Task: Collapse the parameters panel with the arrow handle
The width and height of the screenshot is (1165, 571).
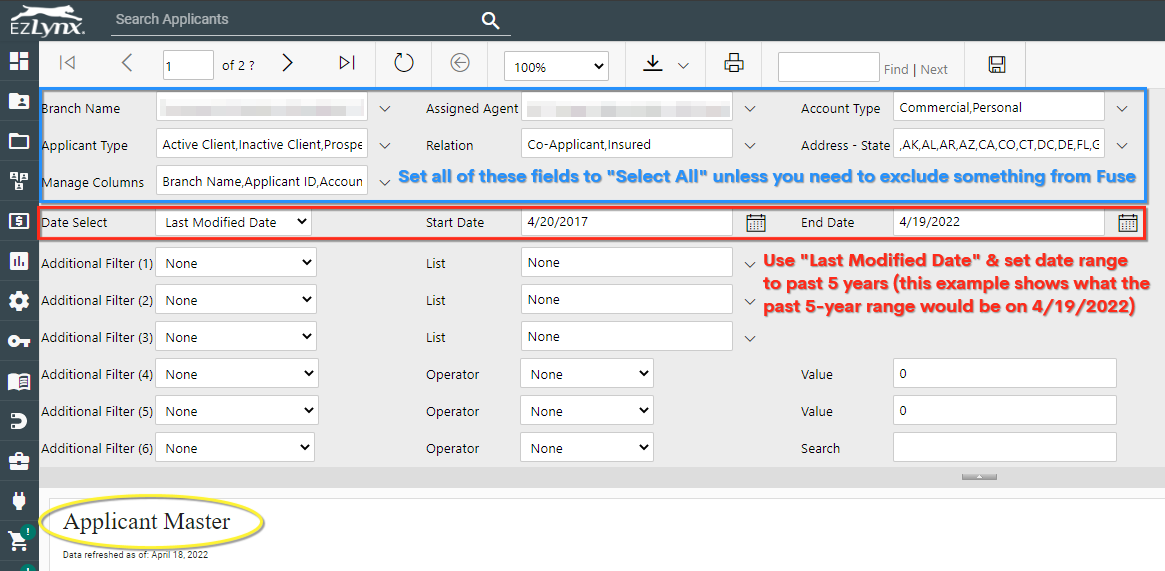Action: pos(979,477)
